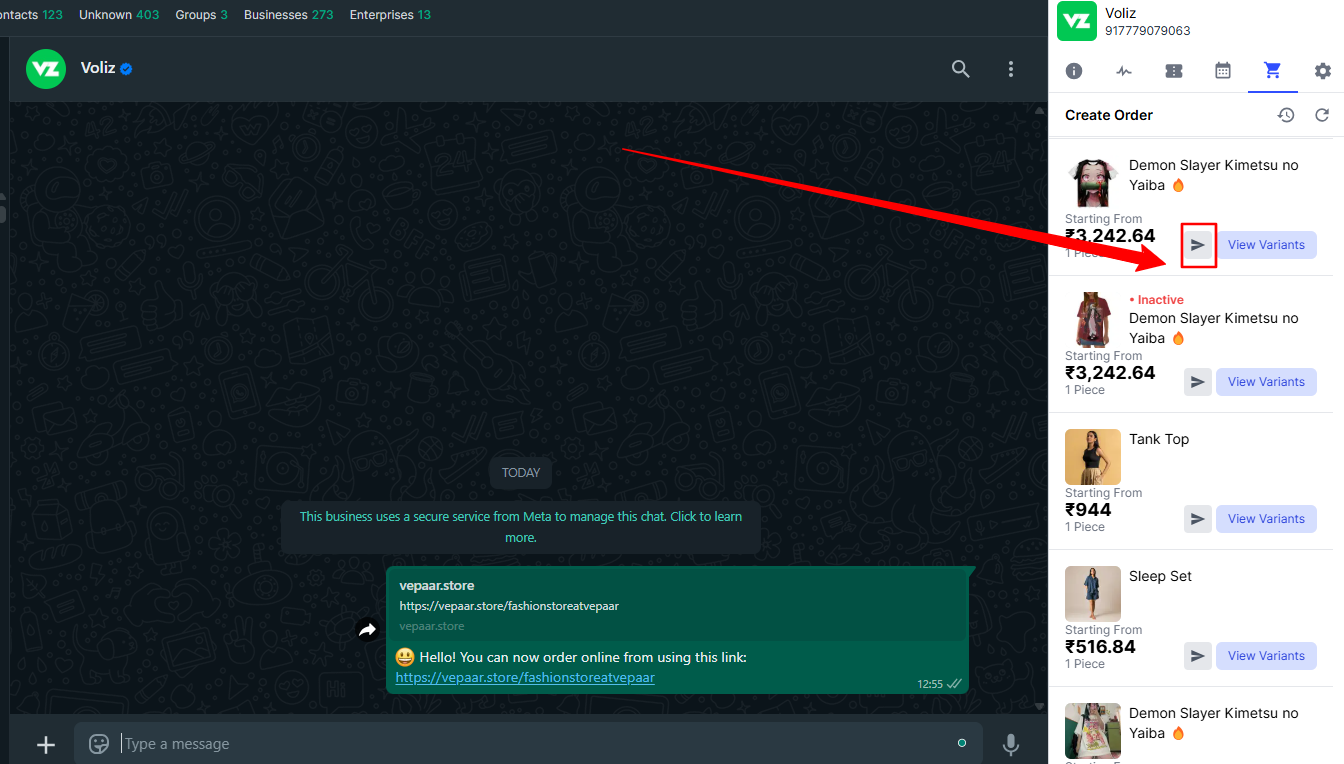Open the chat's three-dot menu

(x=1011, y=69)
